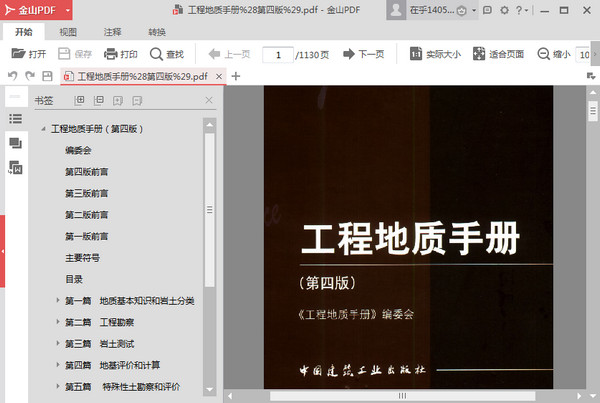
Task: Show the comments panel in left sidebar
Action: coord(15,143)
